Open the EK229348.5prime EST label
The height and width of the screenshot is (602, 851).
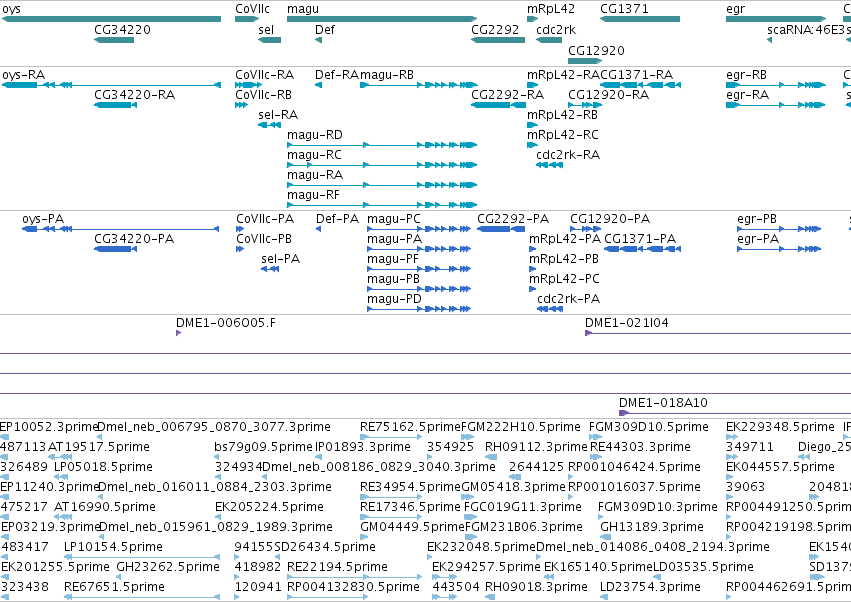click(x=780, y=427)
